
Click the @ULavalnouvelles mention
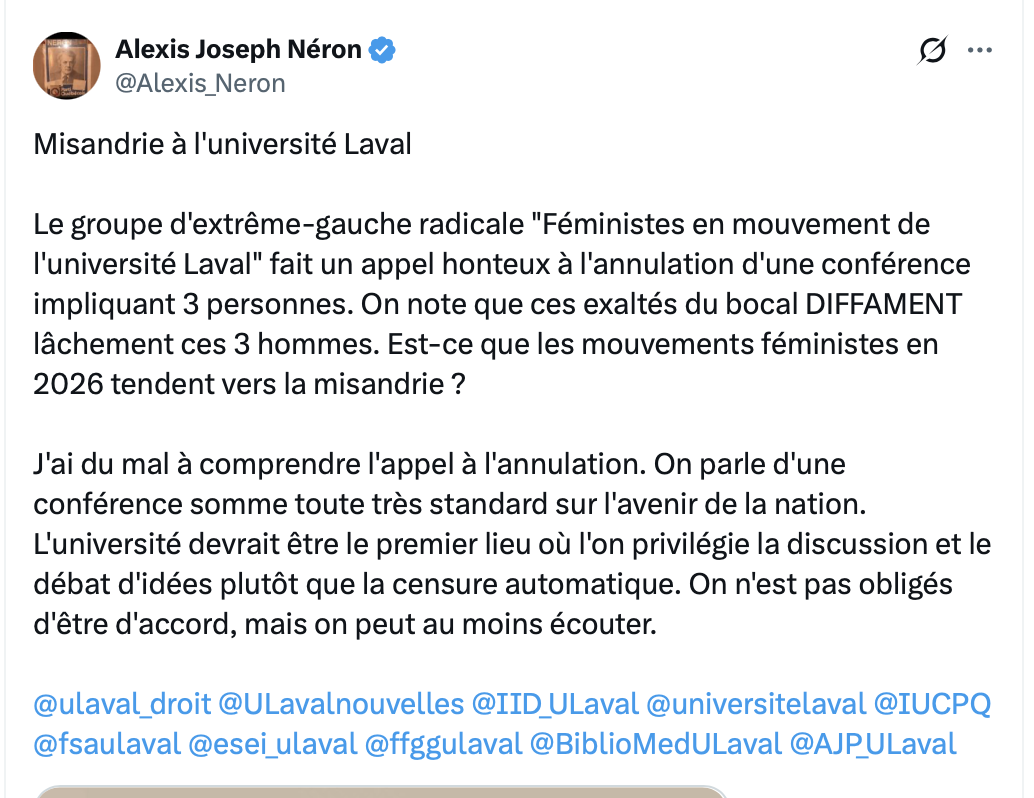coord(341,704)
